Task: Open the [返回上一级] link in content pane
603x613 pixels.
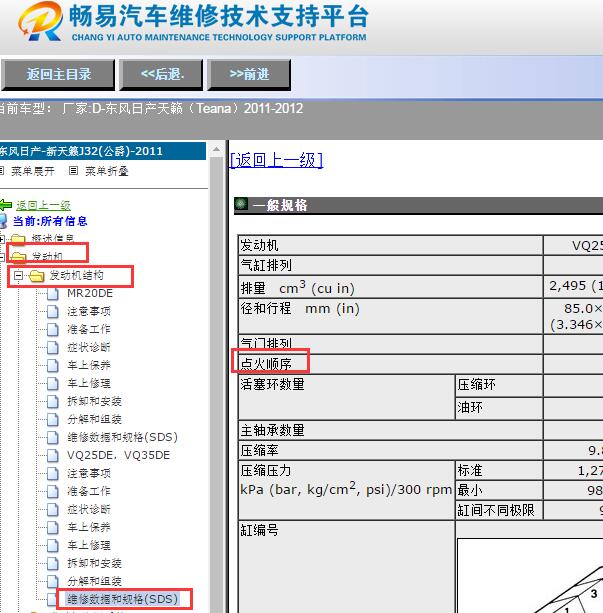Action: [x=276, y=160]
